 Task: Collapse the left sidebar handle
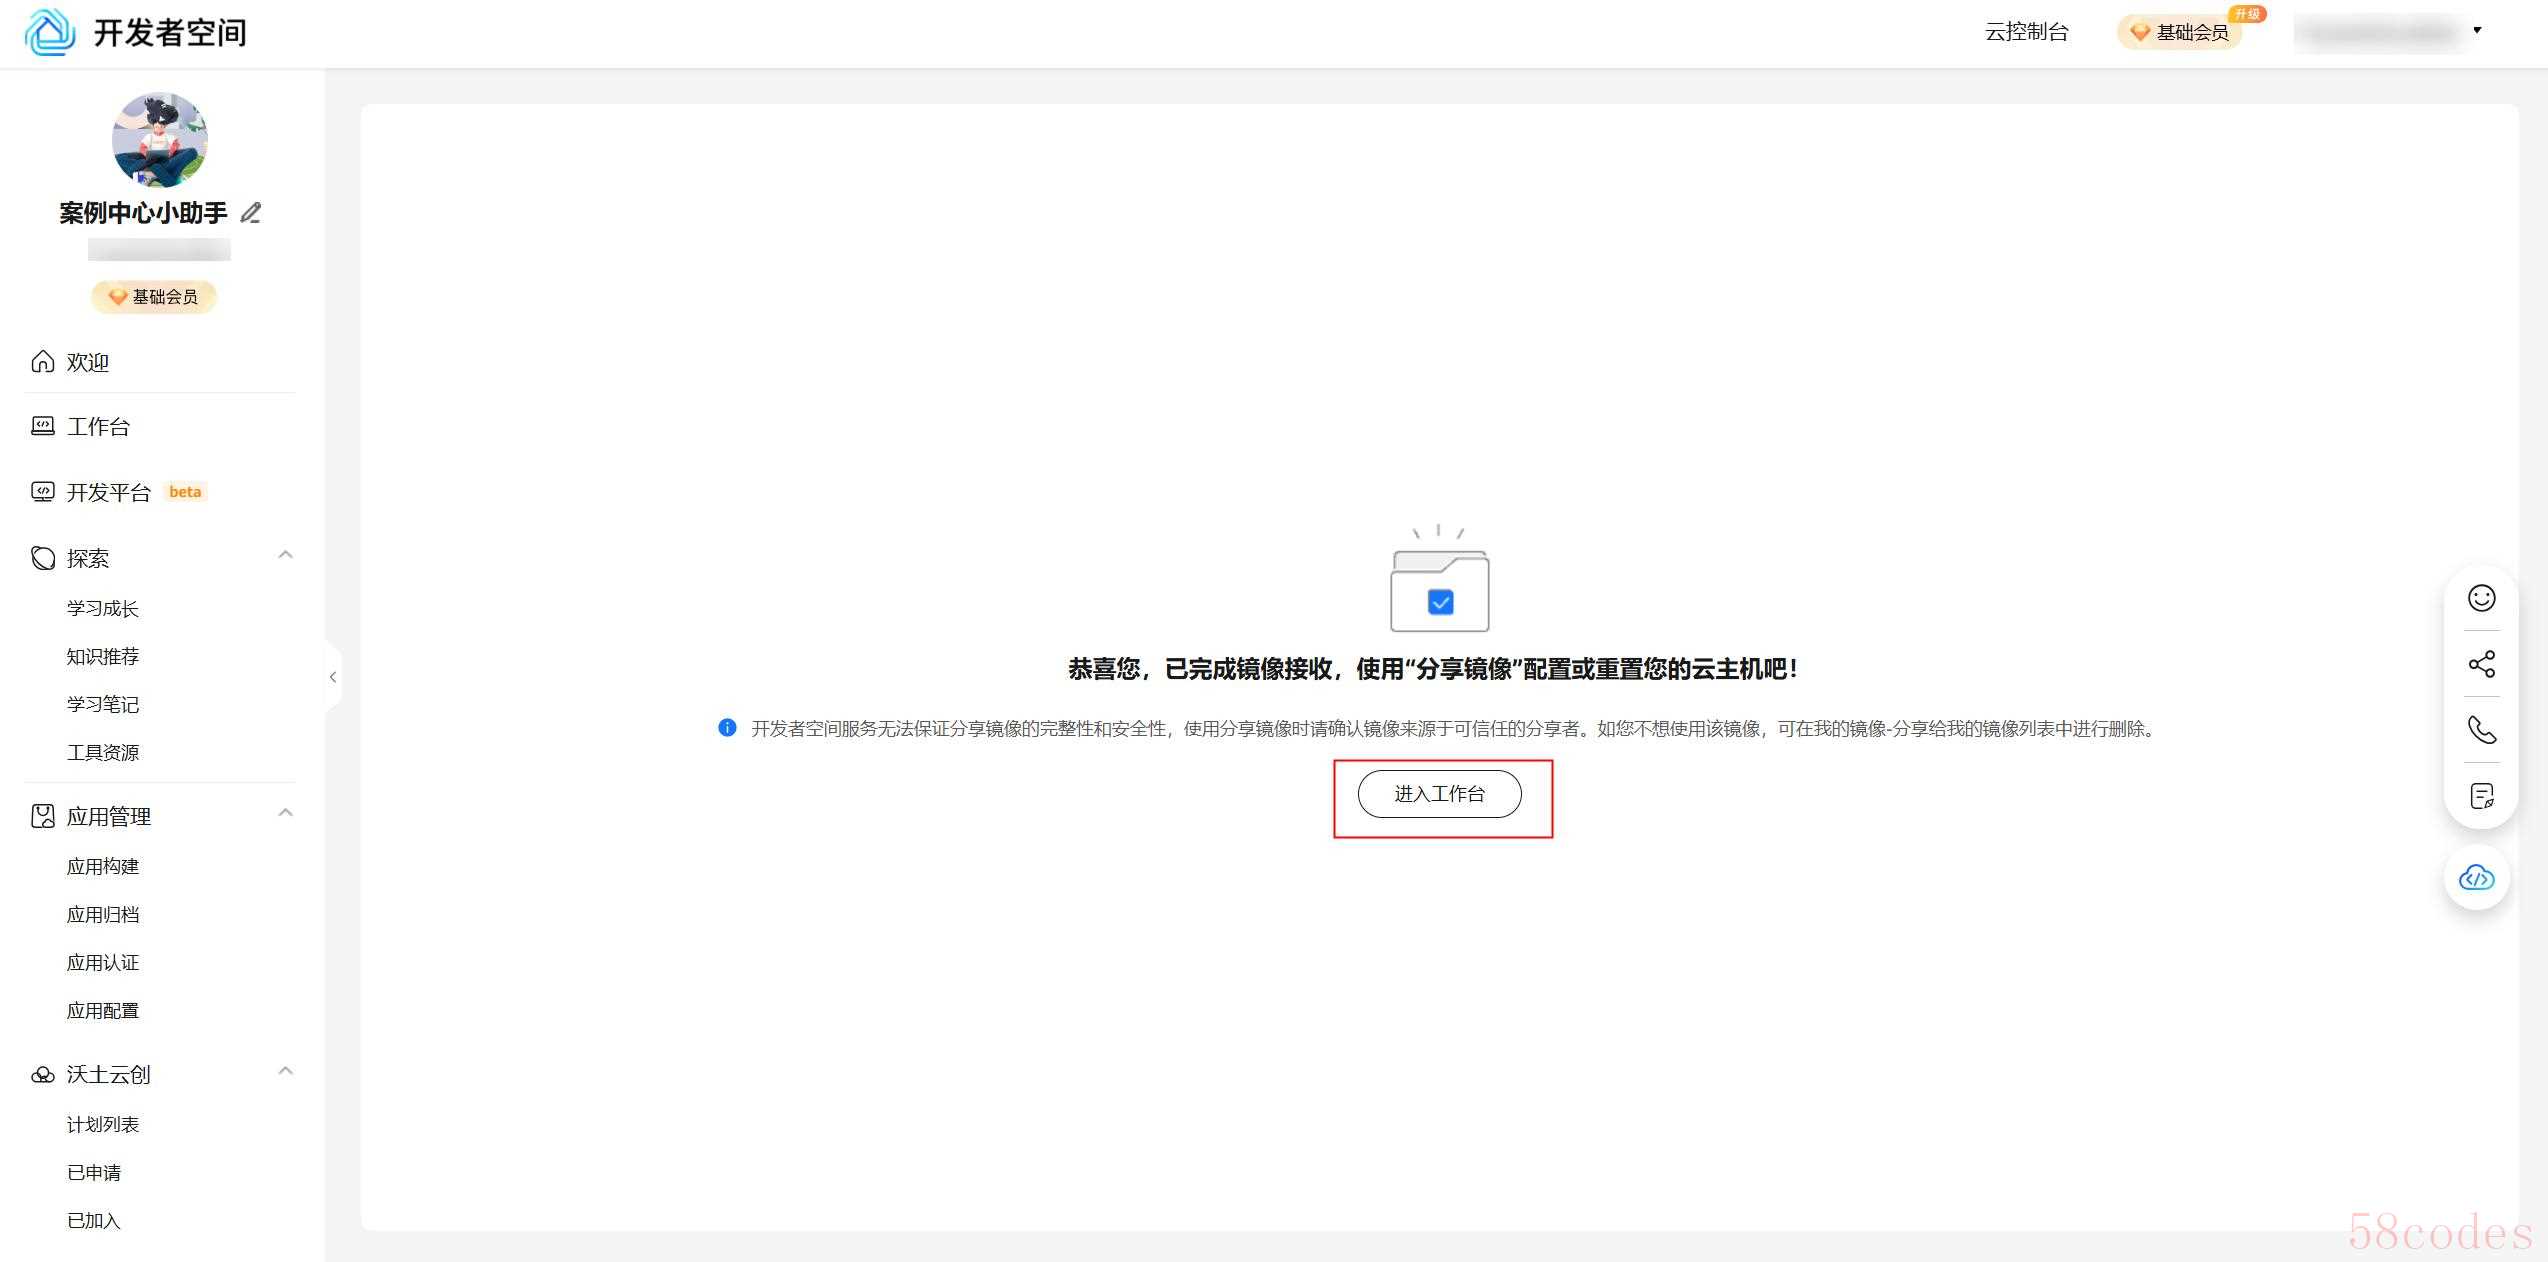coord(333,677)
